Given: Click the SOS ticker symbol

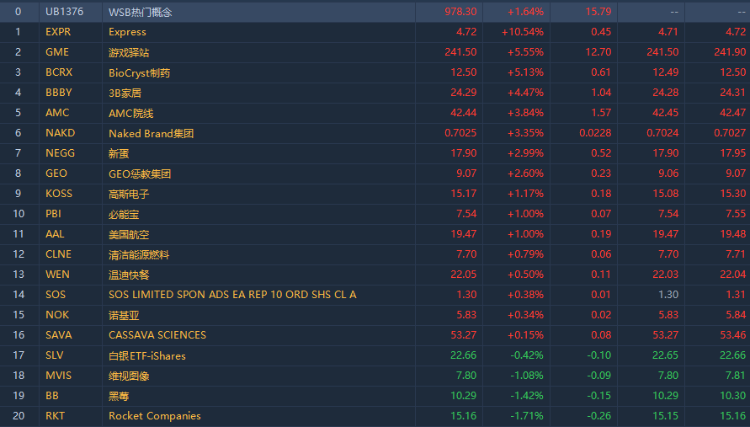Looking at the screenshot, I should tap(55, 294).
